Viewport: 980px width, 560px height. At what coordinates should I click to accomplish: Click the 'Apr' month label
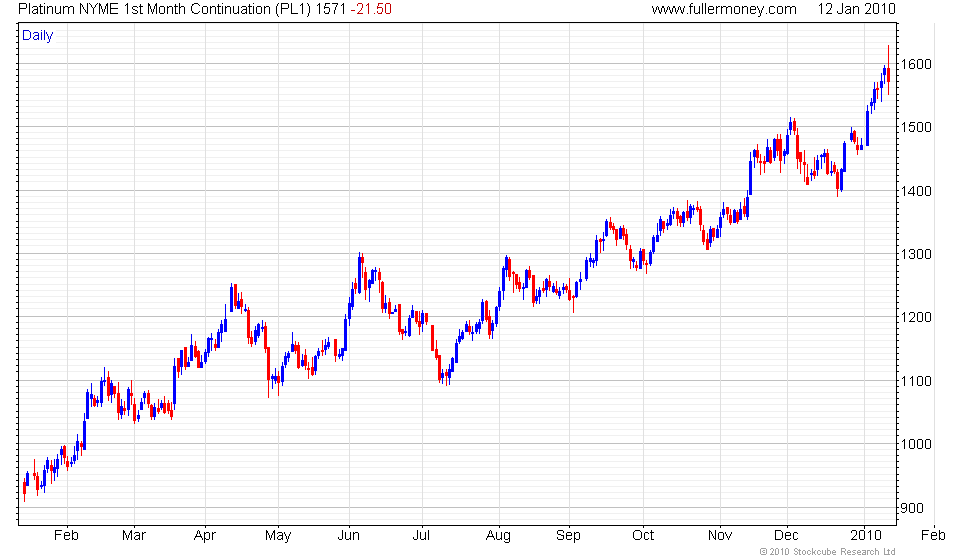click(205, 536)
